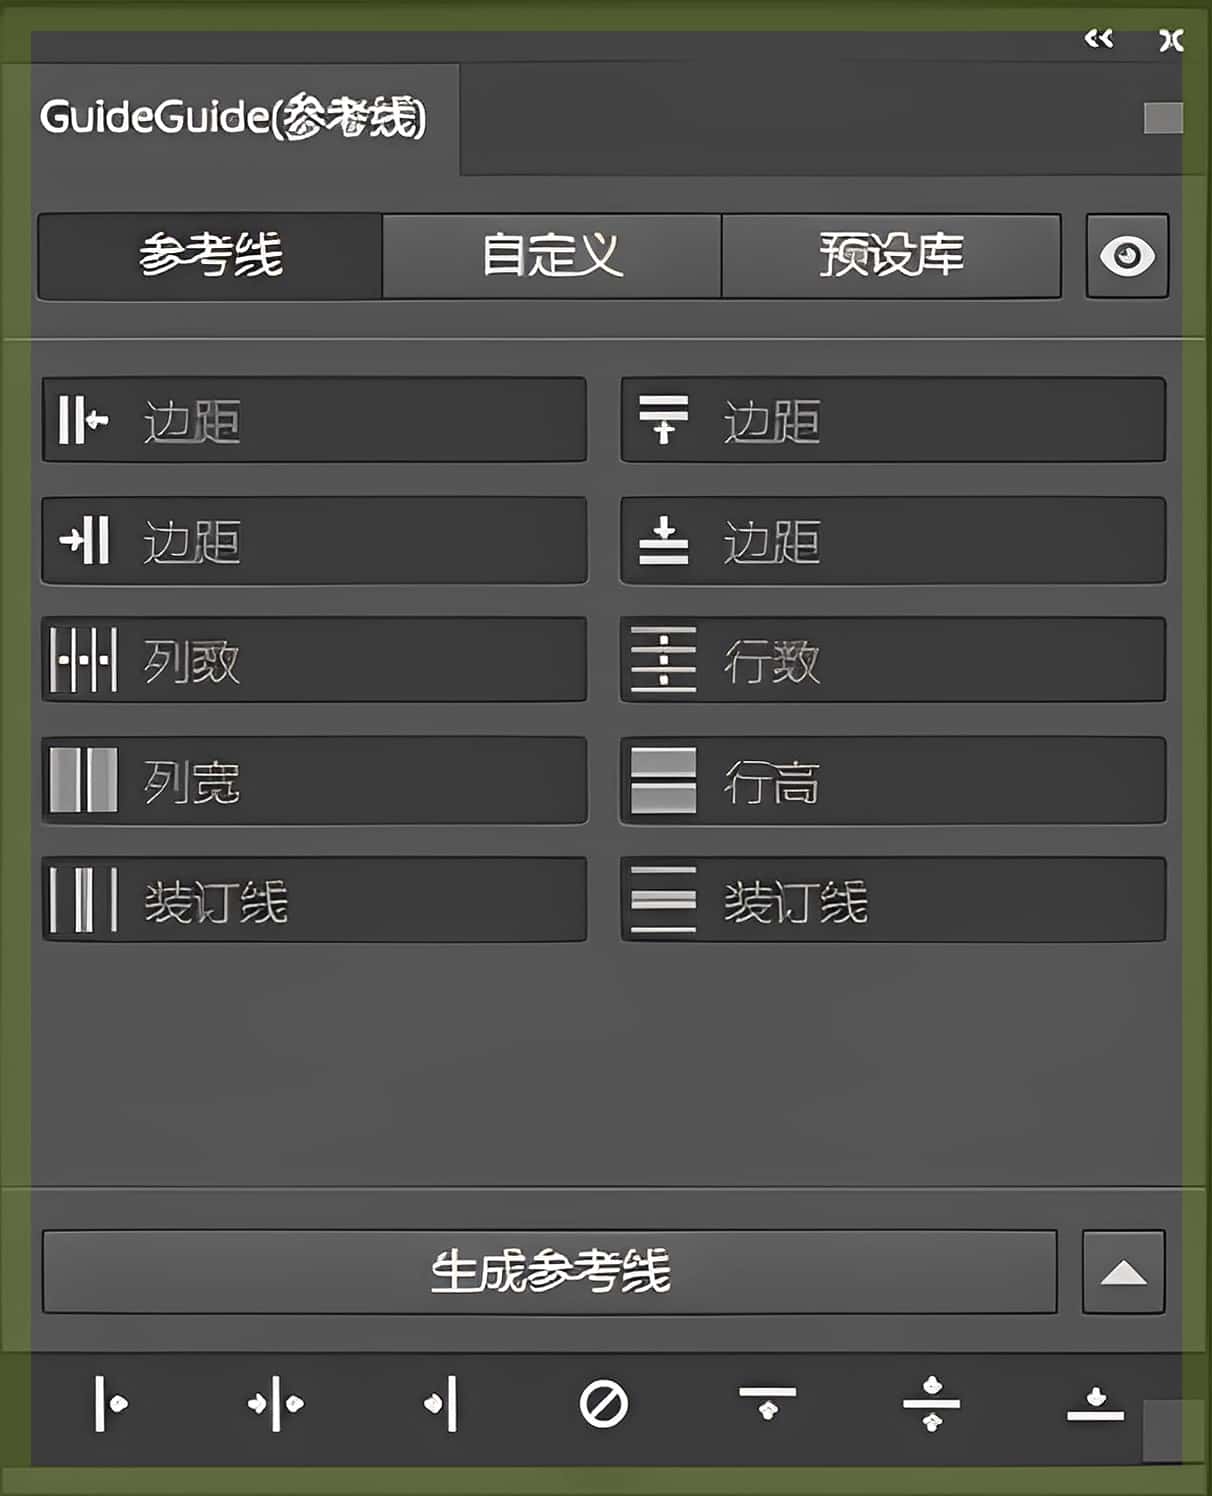Screen dimensions: 1212x1496
Task: Add guide at top edge icon
Action: tap(768, 1402)
